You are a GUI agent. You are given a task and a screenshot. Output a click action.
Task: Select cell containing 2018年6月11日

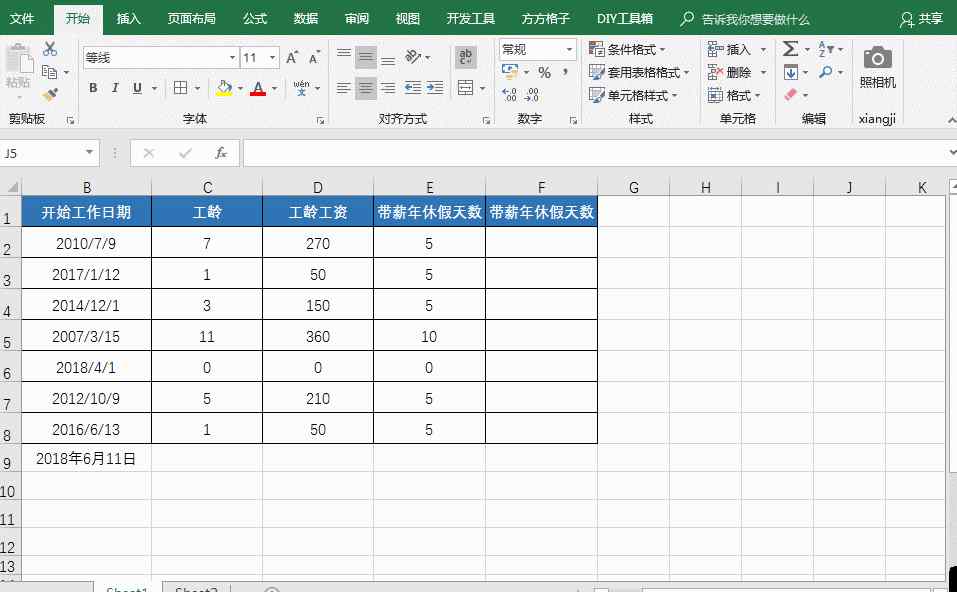click(x=86, y=458)
